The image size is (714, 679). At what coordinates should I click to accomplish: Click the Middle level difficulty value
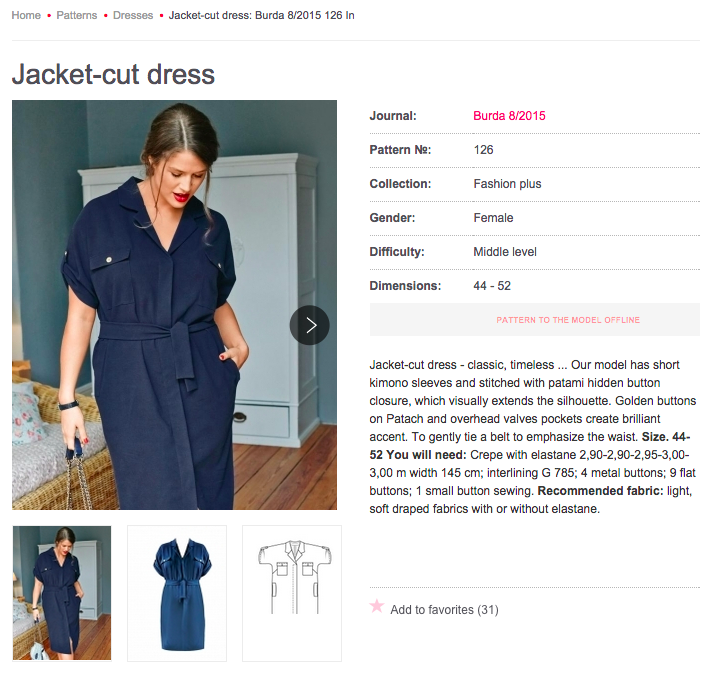point(505,252)
